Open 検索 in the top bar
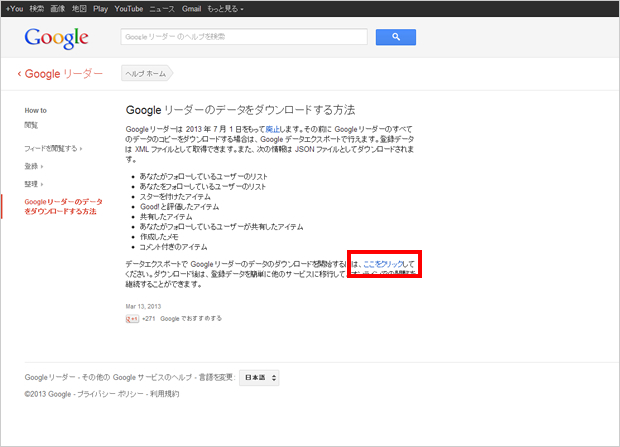620x447 pixels. point(37,9)
